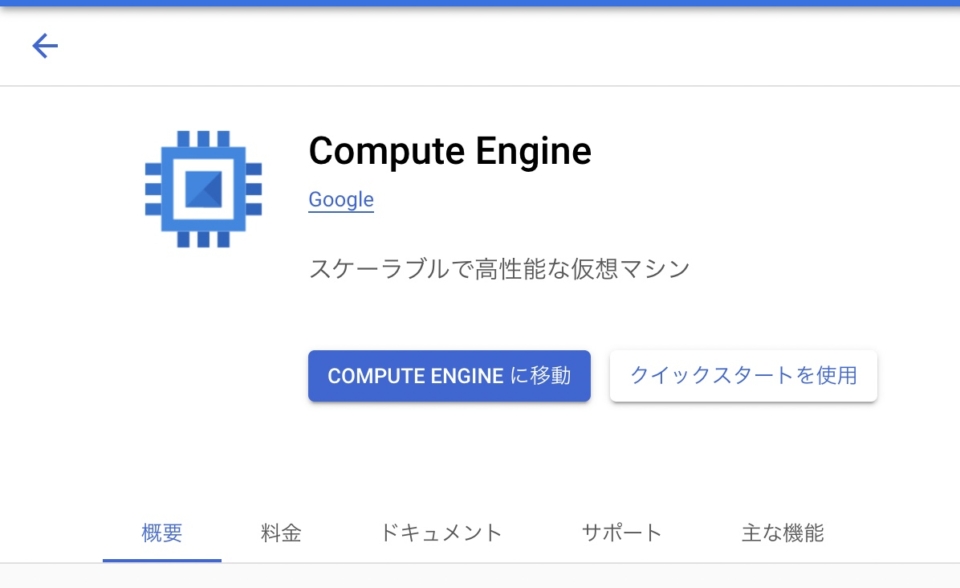Viewport: 960px width, 588px height.
Task: View the サポート tab
Action: click(621, 533)
